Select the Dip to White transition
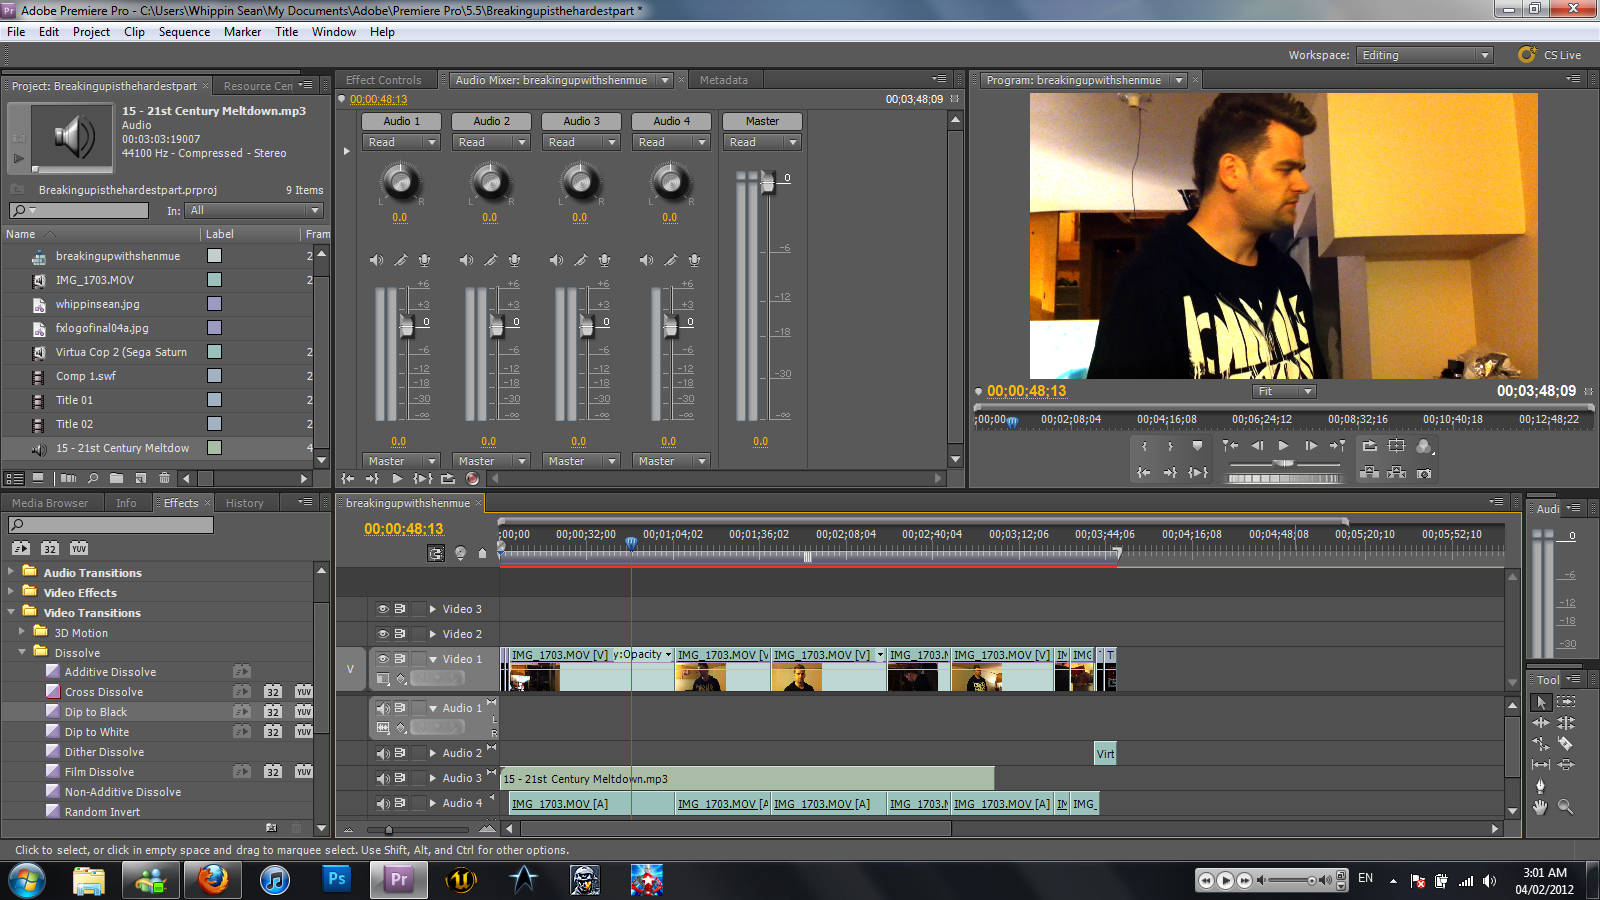The height and width of the screenshot is (900, 1600). coord(97,732)
